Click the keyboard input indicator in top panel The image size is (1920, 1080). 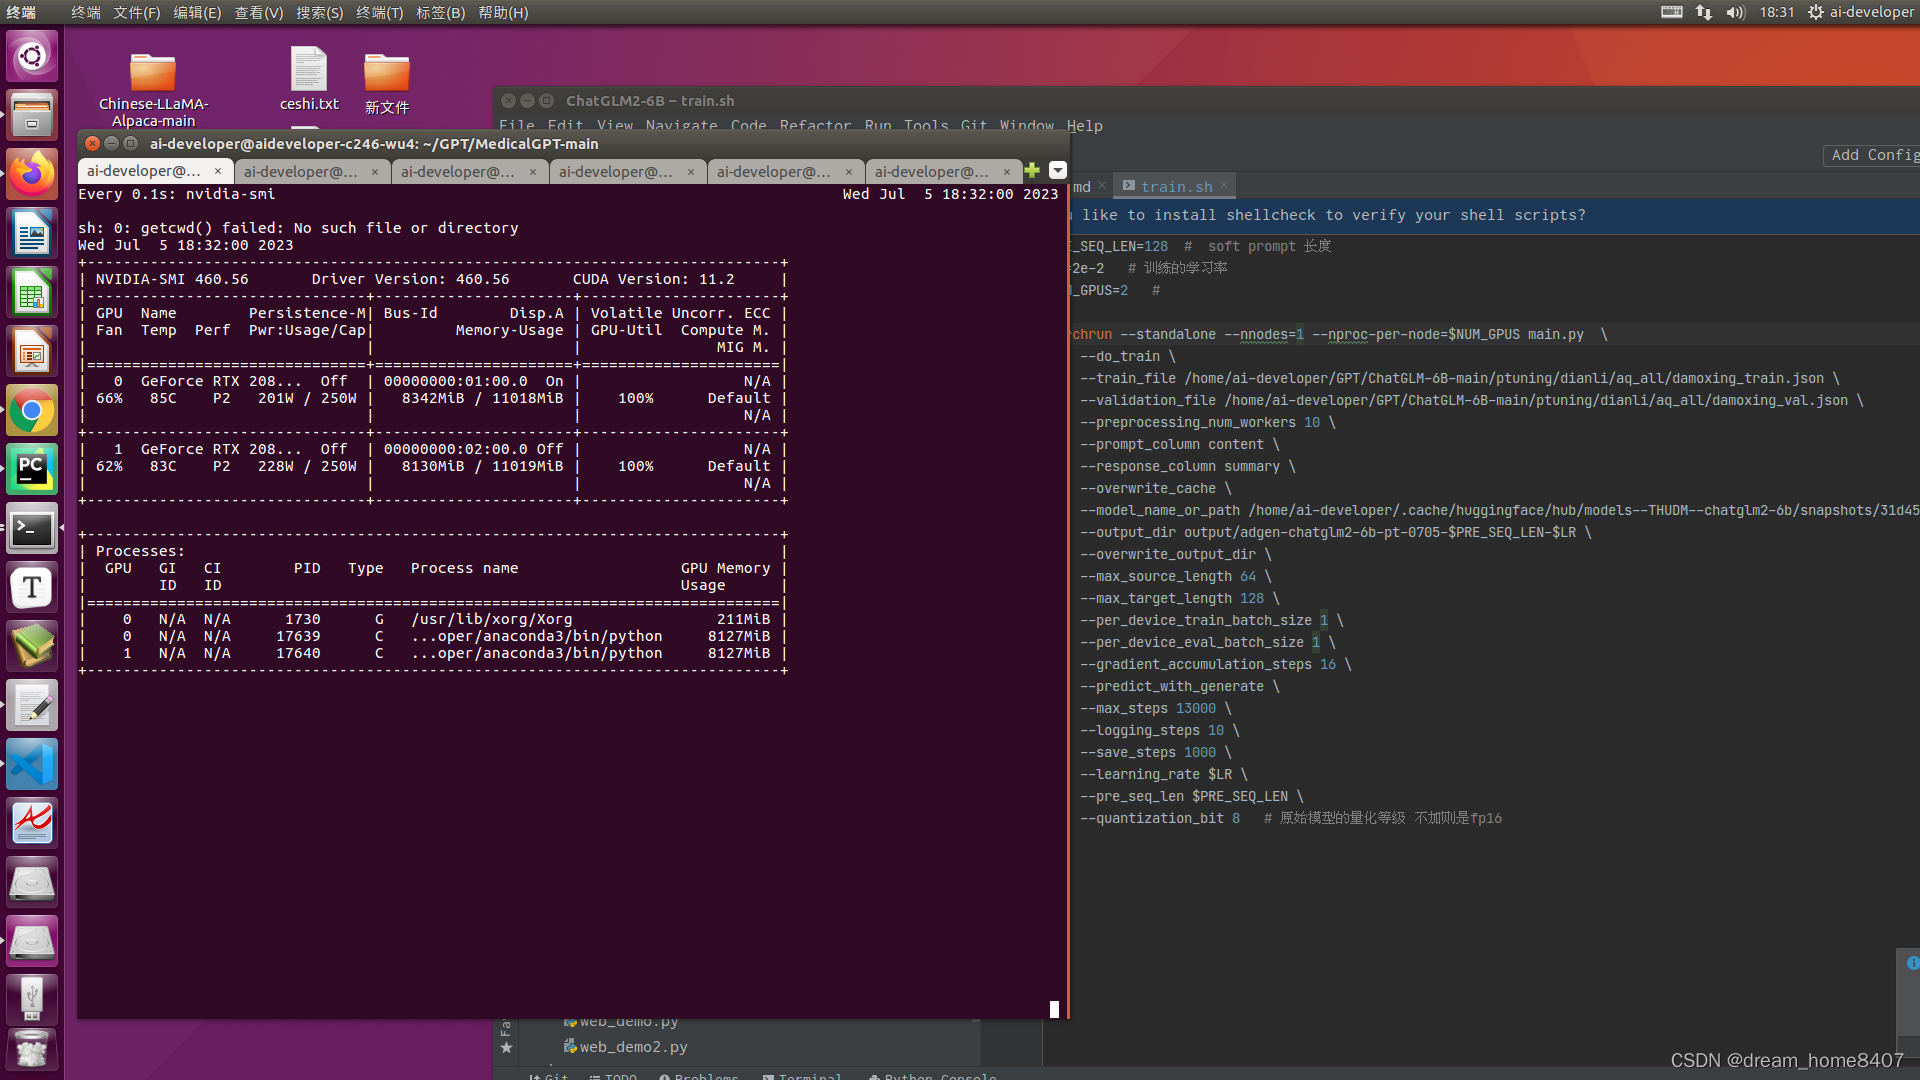[1672, 12]
